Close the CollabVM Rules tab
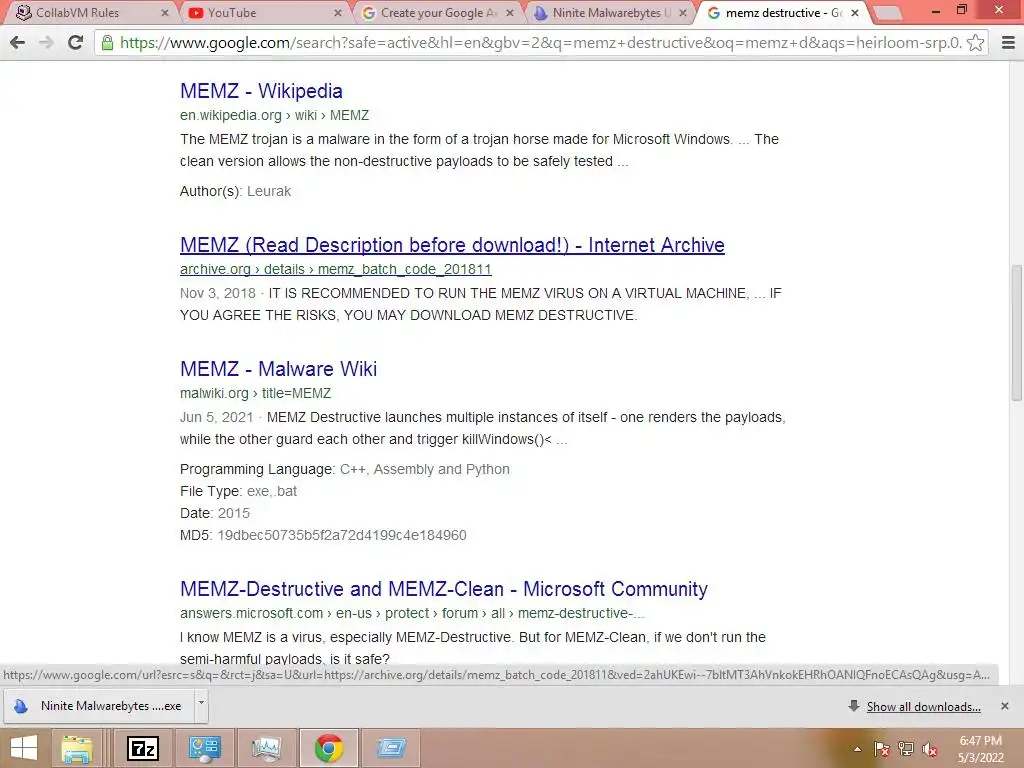Image resolution: width=1024 pixels, height=768 pixels. tap(165, 12)
